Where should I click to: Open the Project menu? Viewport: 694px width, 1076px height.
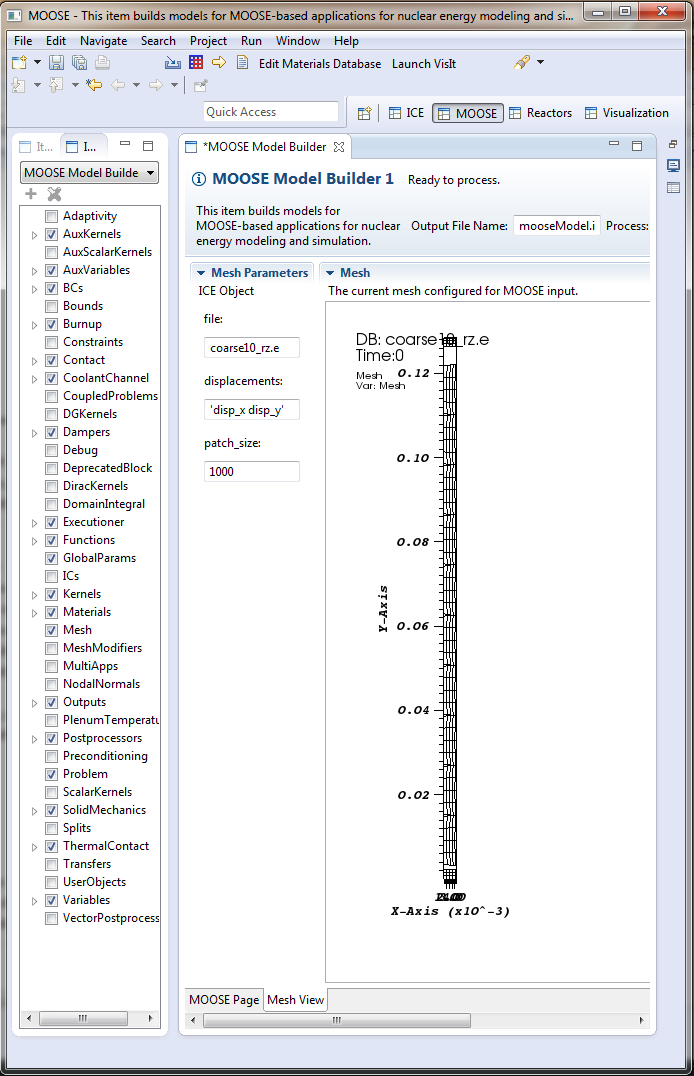tap(208, 41)
